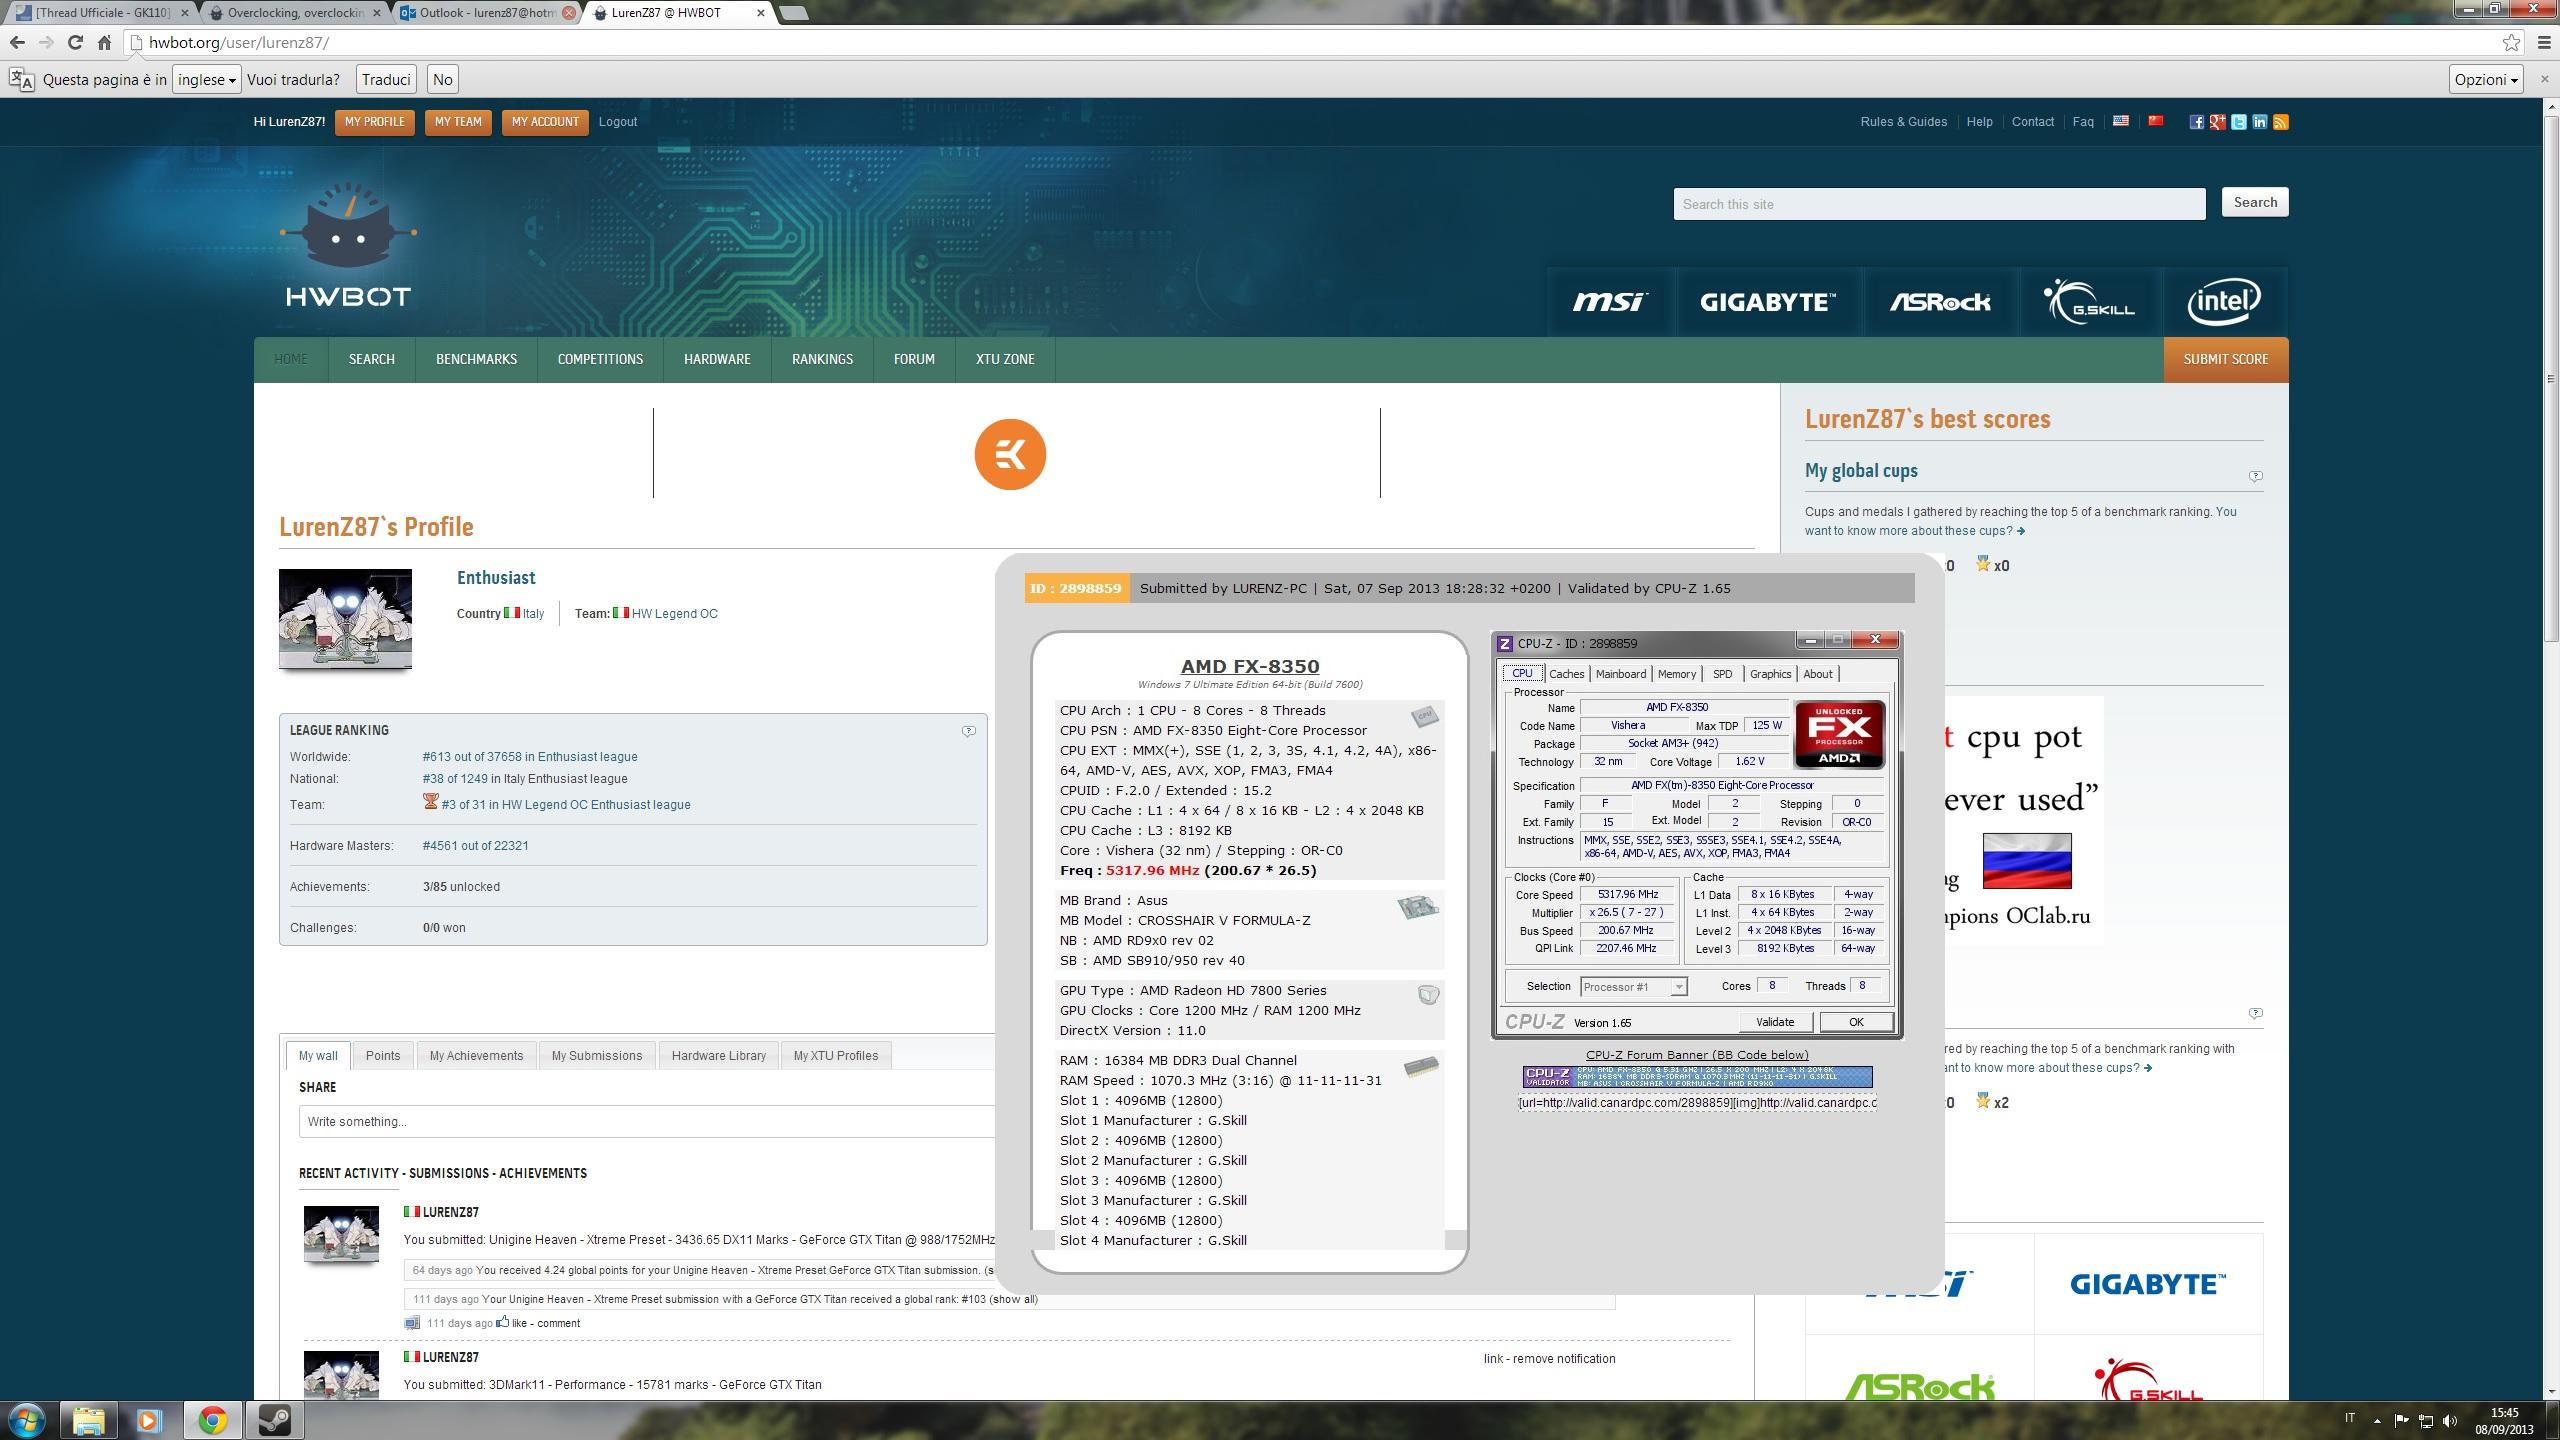The width and height of the screenshot is (2560, 1440).
Task: Click the Traduci button
Action: [x=386, y=80]
